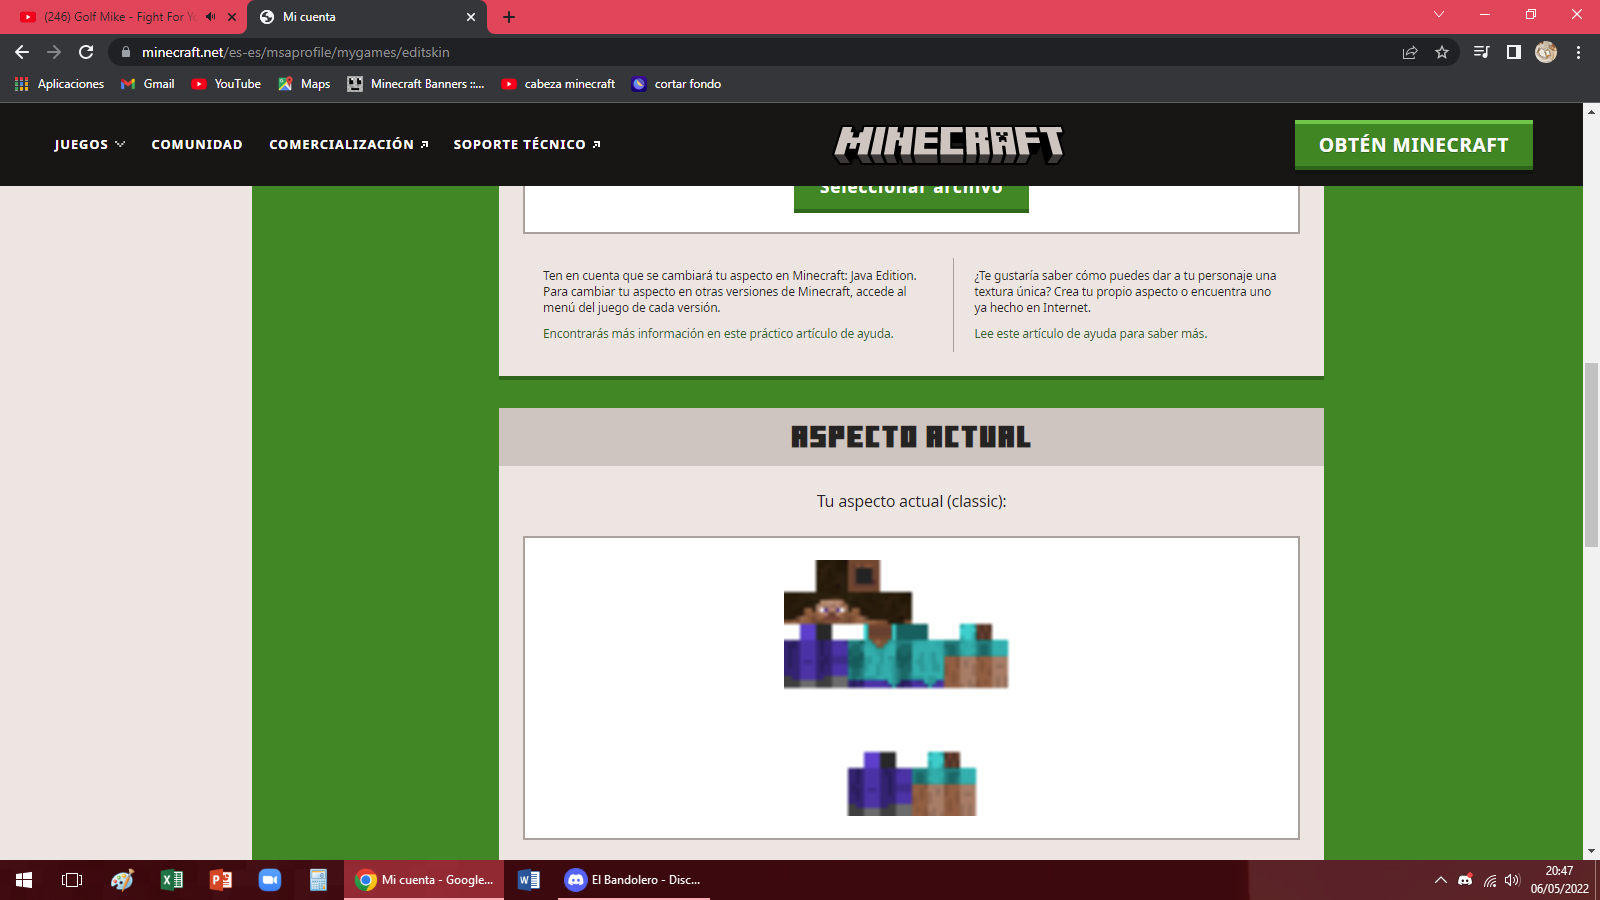Show hidden system tray icons
Viewport: 1600px width, 900px height.
pyautogui.click(x=1440, y=880)
